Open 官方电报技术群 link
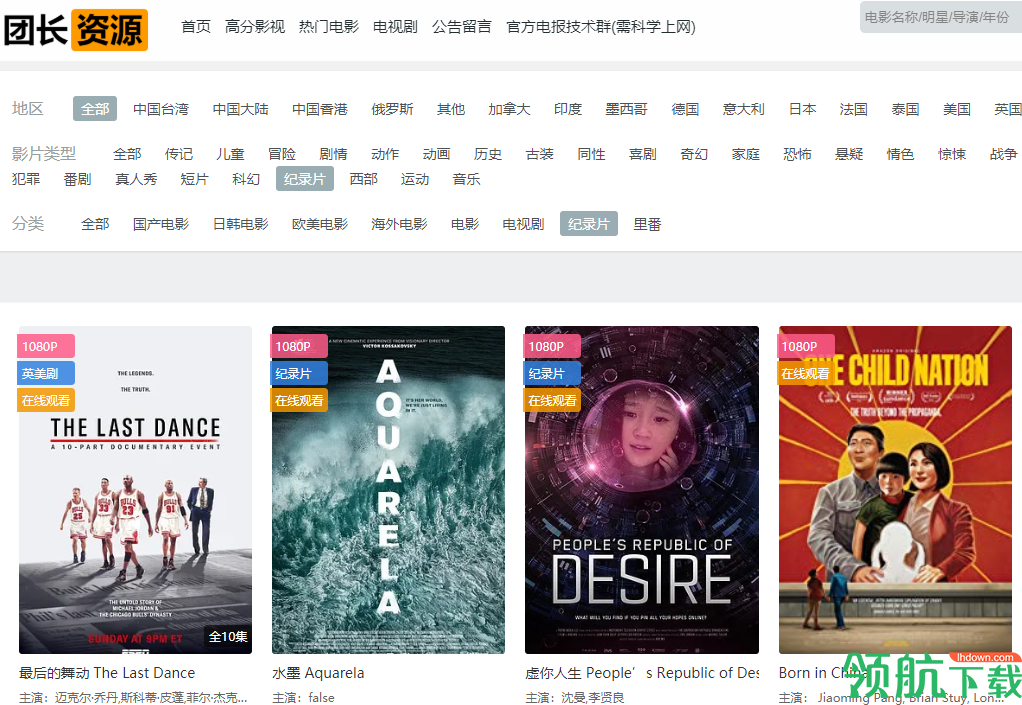 [600, 27]
